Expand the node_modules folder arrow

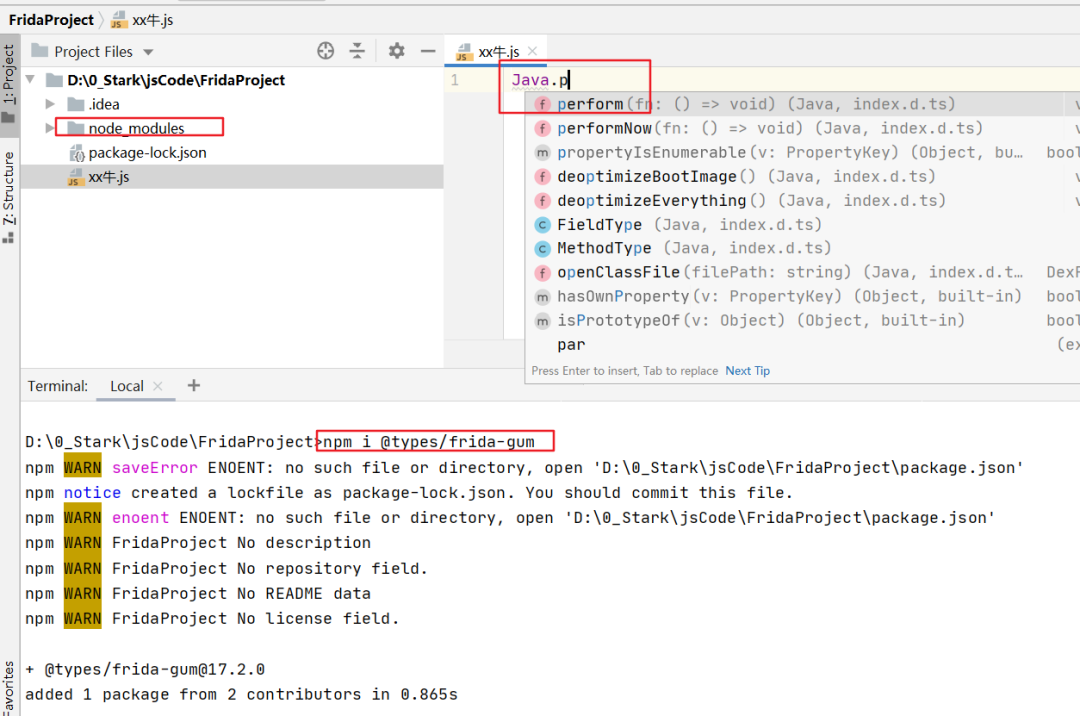click(x=49, y=128)
